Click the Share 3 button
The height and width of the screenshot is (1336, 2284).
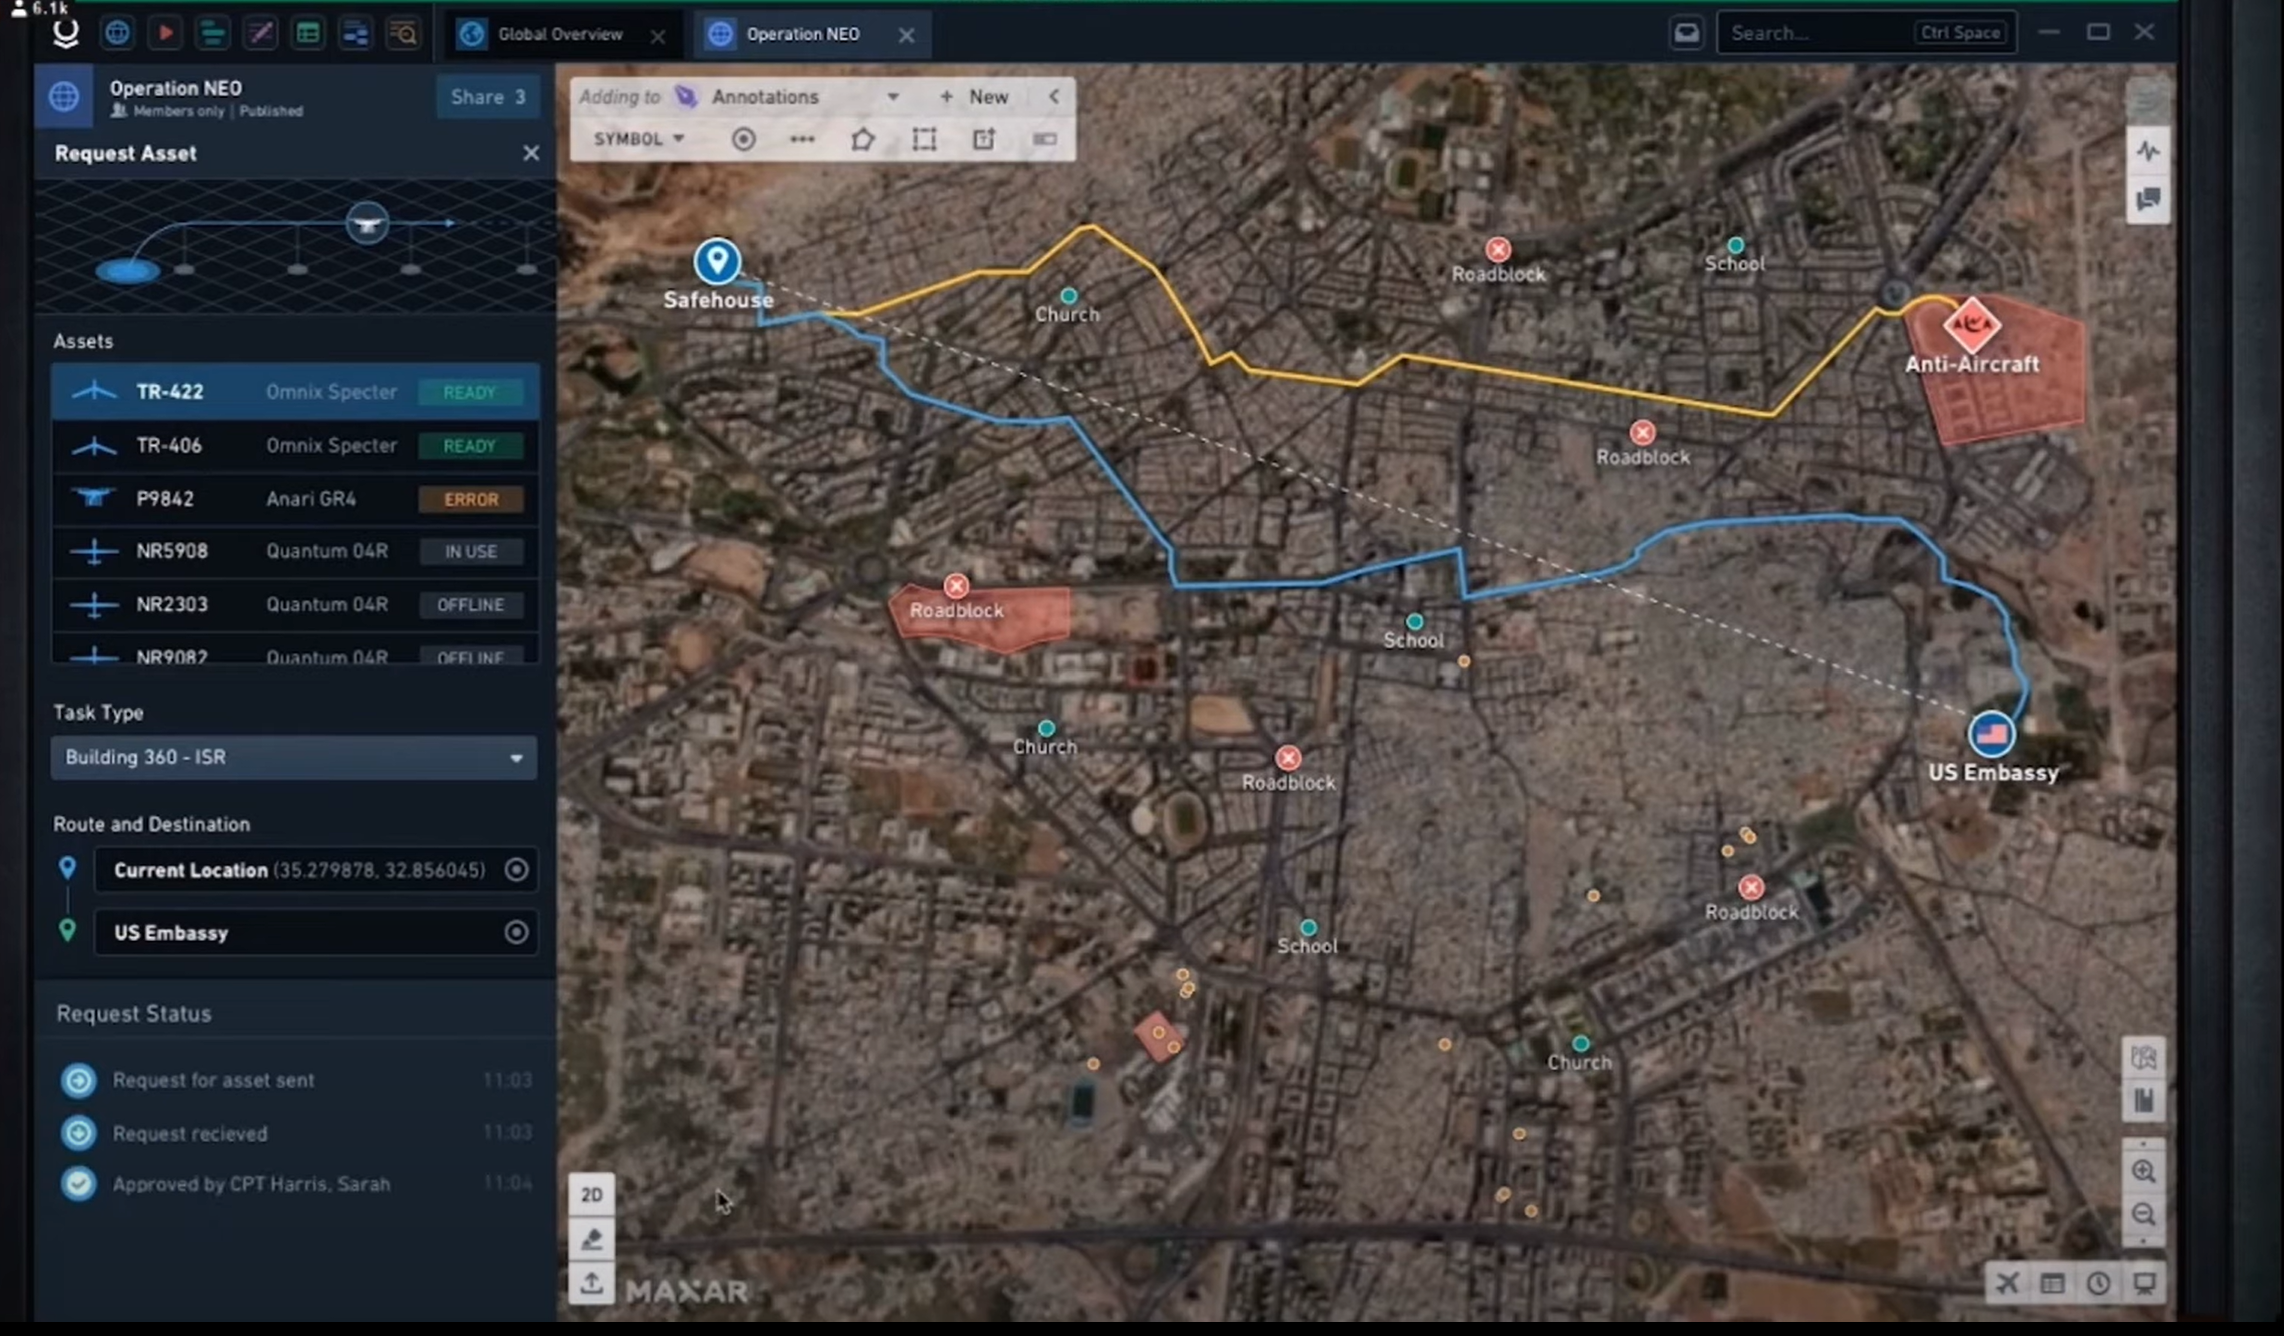488,97
